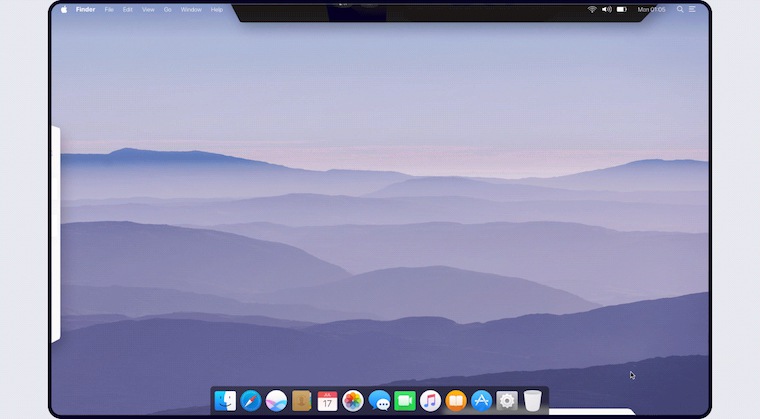Open the Window menu
Screen dimensions: 760x419
pyautogui.click(x=191, y=9)
